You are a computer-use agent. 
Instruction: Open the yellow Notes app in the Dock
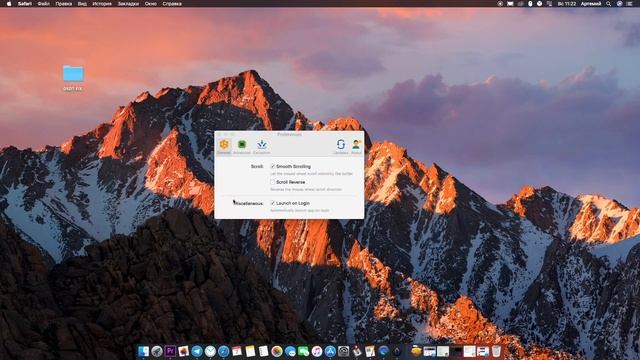point(250,351)
